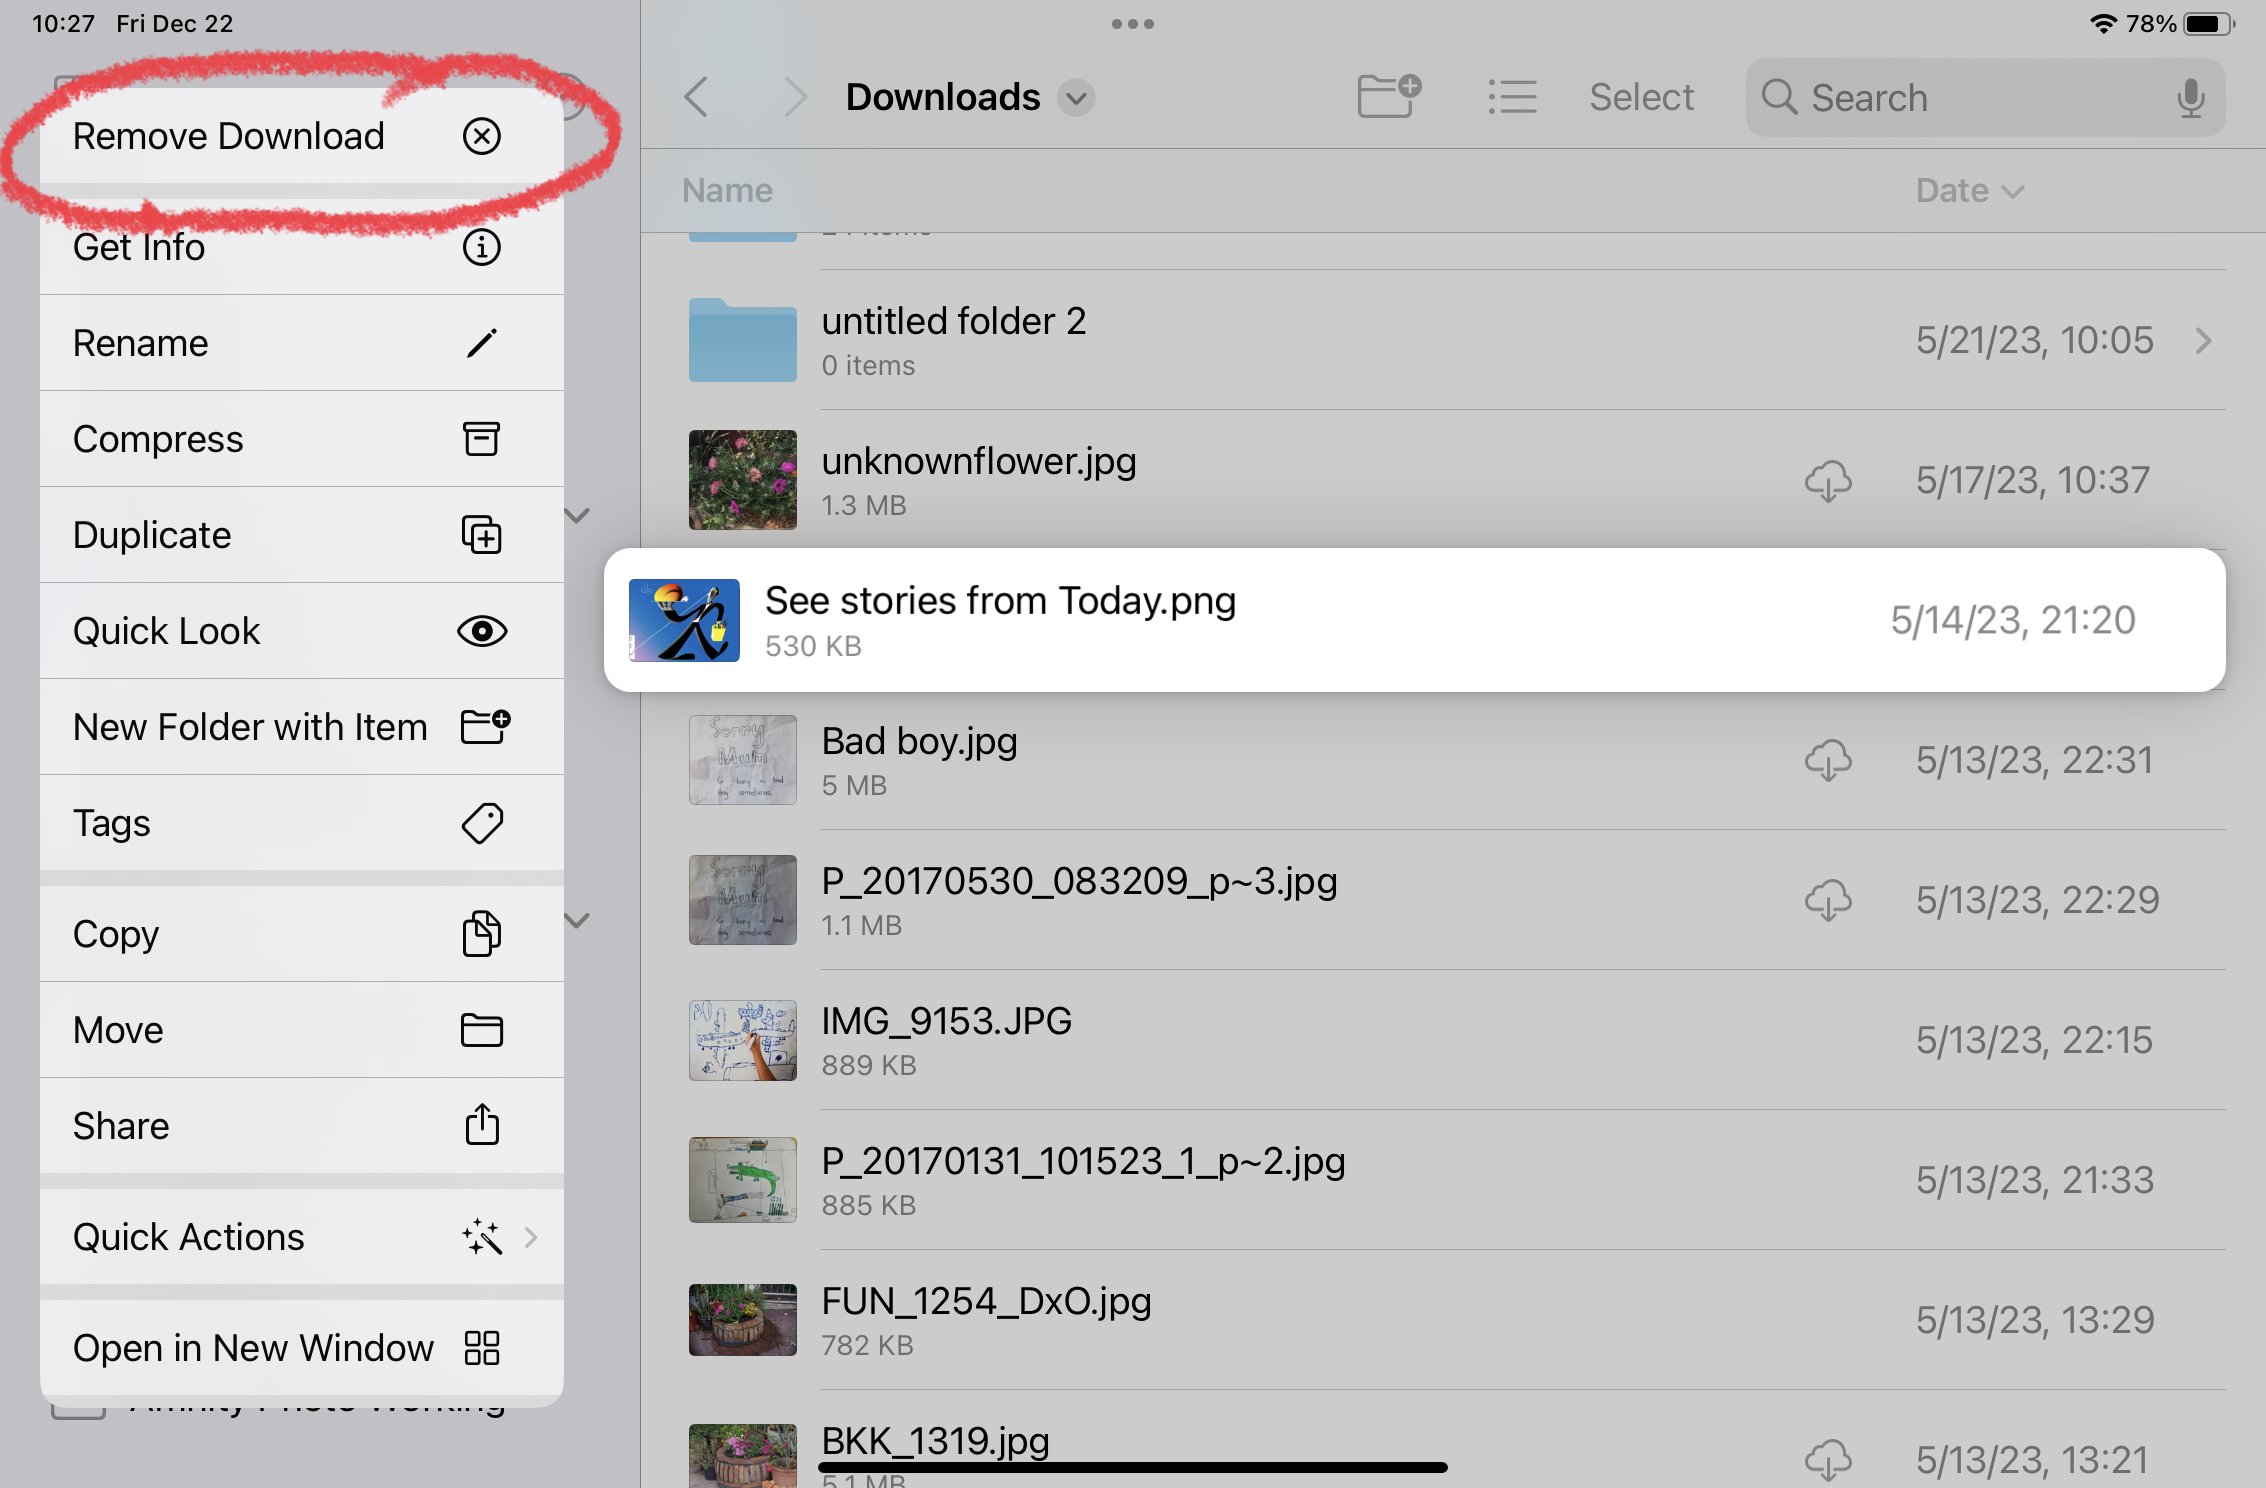Viewport: 2266px width, 1488px height.
Task: Expand the Copy submenu chevron
Action: tap(578, 920)
